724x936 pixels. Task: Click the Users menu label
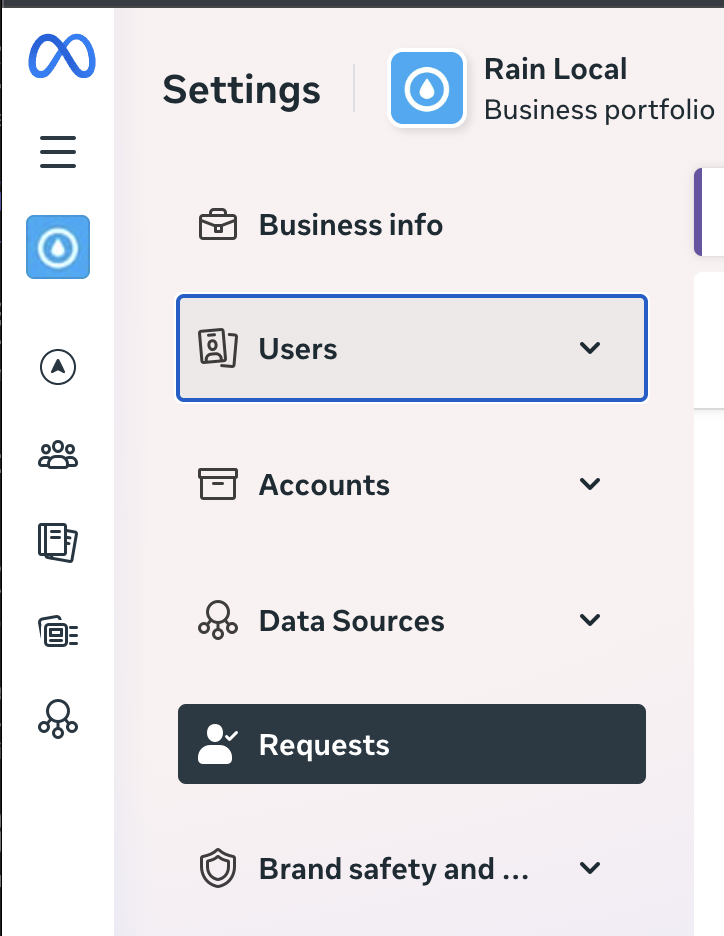[x=298, y=349]
